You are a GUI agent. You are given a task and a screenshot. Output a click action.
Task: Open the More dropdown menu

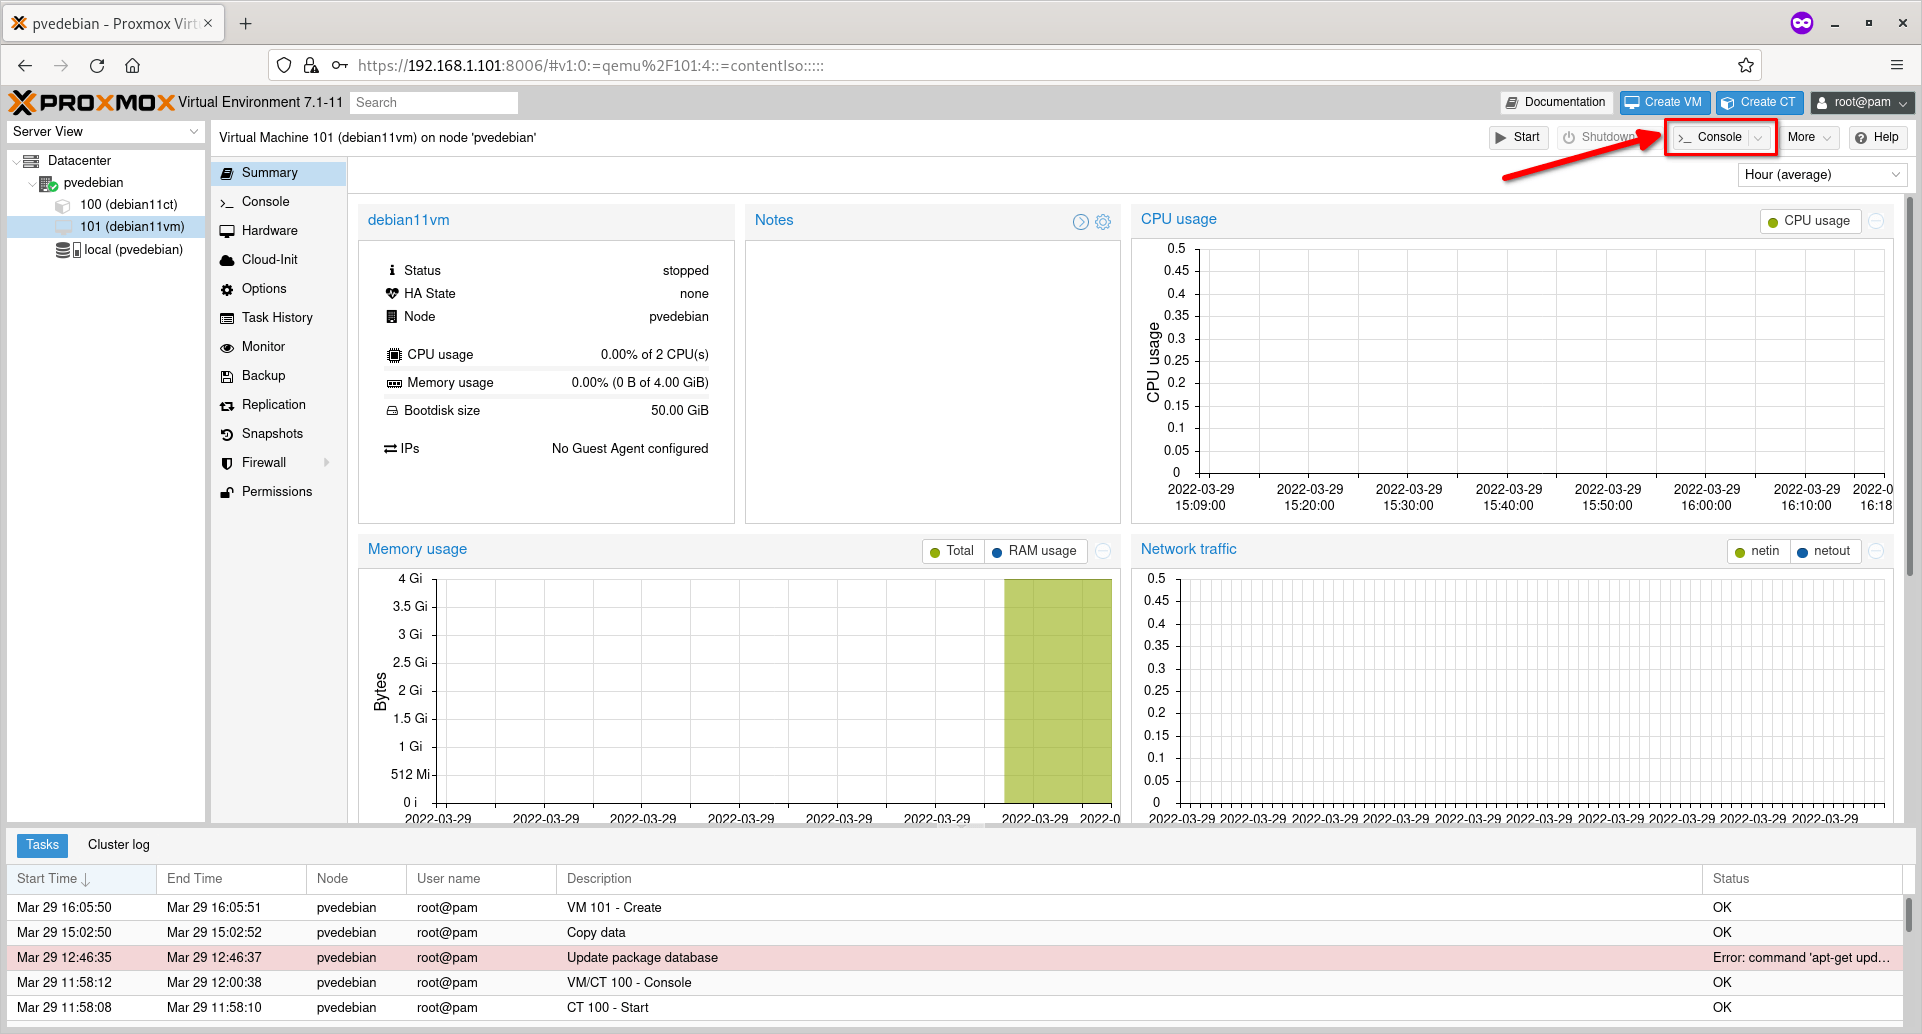coord(1809,138)
